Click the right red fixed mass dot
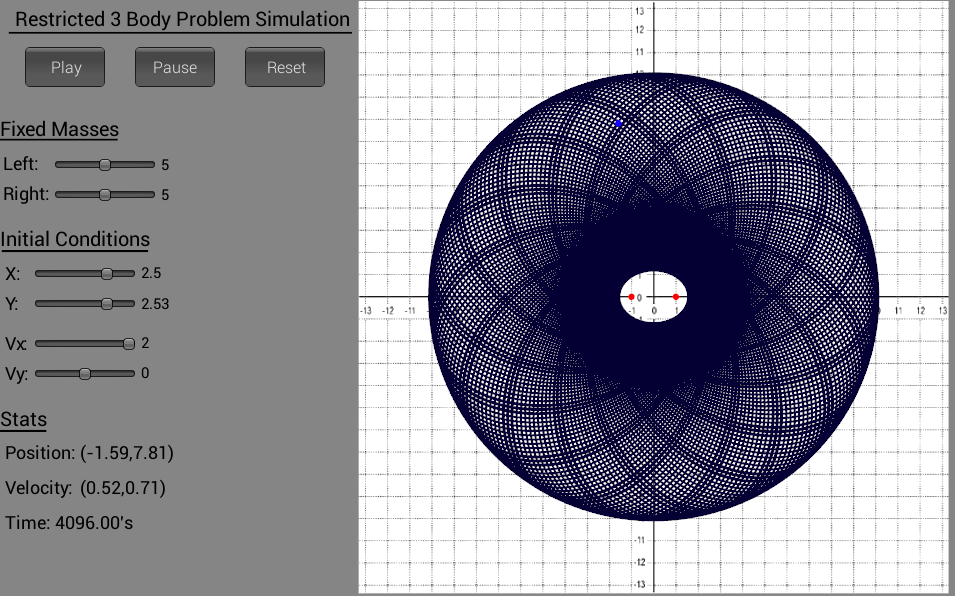Screen dimensions: 955x596 (676, 297)
